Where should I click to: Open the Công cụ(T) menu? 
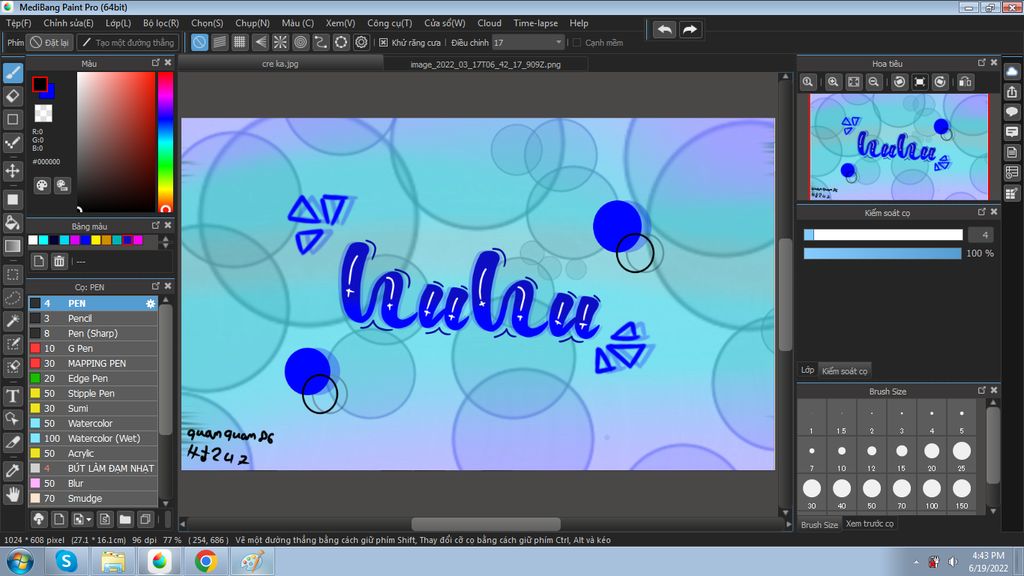pos(389,23)
